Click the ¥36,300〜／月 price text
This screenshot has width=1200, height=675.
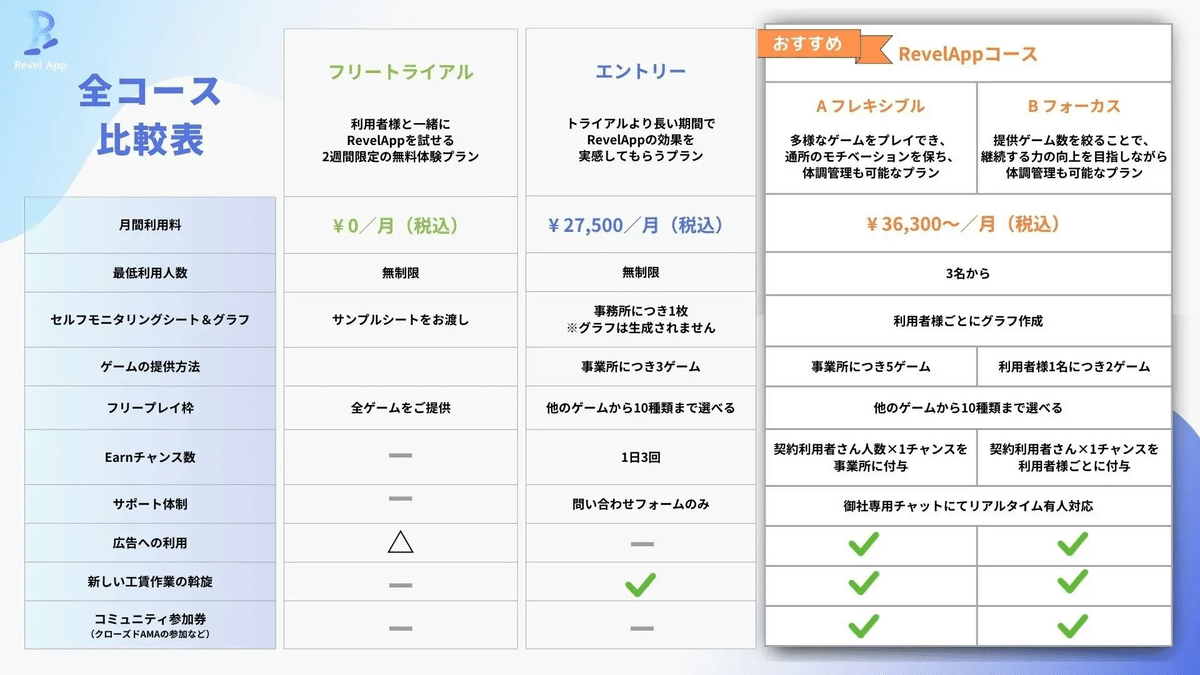[x=967, y=225]
